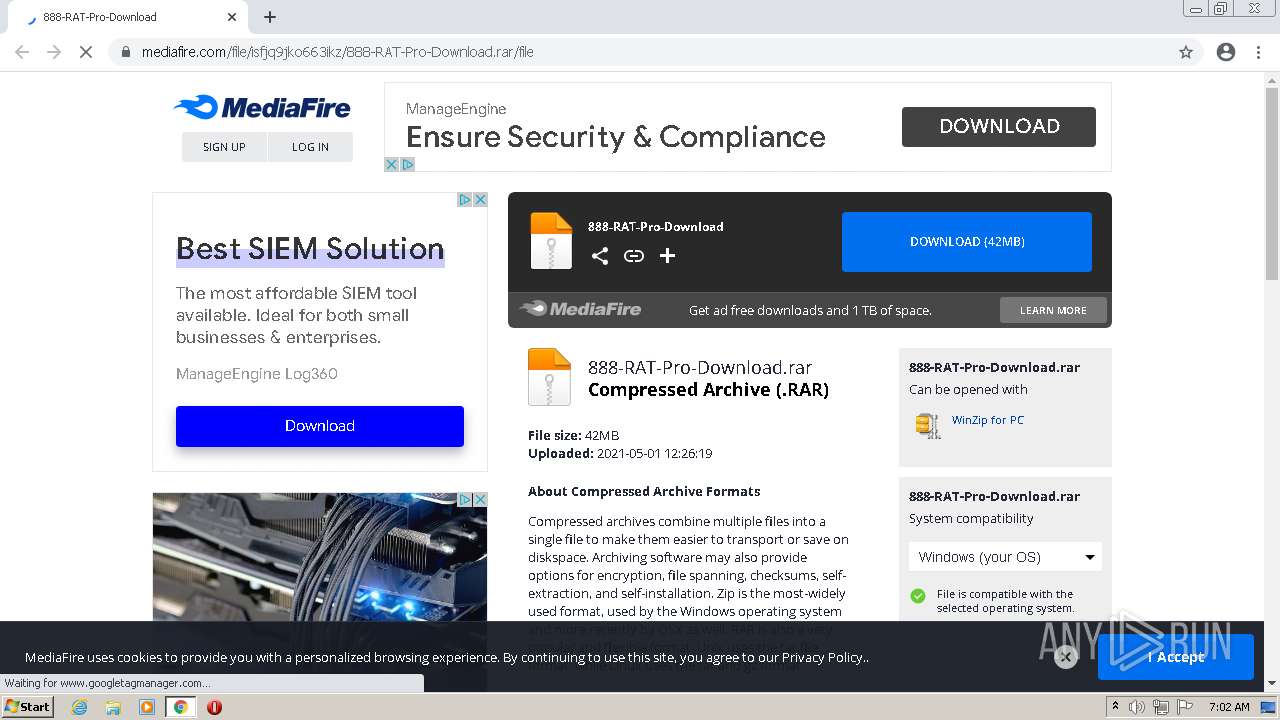
Task: Go forward in browser history
Action: pos(54,52)
